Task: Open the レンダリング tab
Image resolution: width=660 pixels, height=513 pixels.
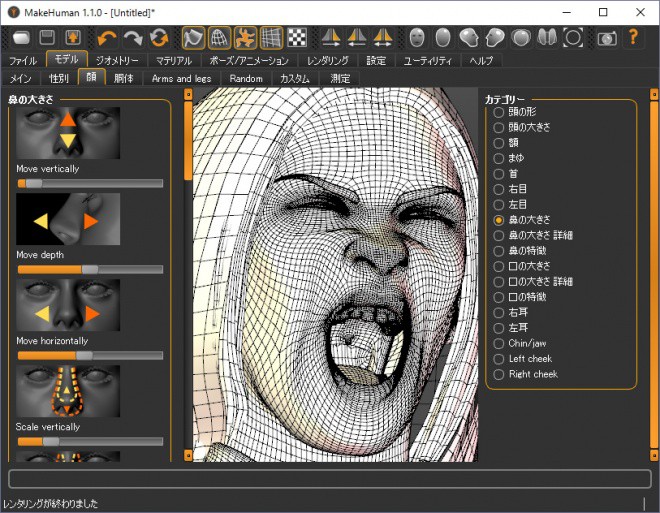Action: pyautogui.click(x=327, y=61)
